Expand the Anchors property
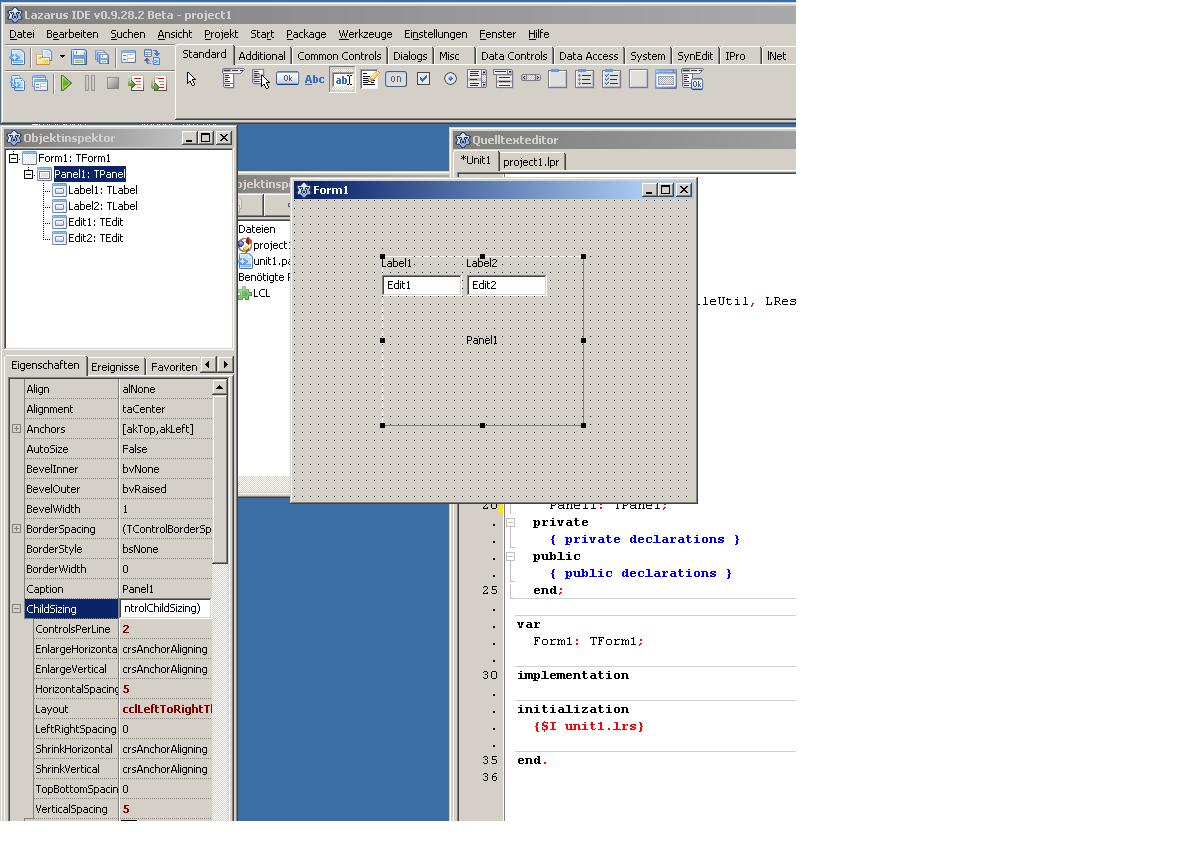This screenshot has width=1200, height=854. tap(16, 429)
